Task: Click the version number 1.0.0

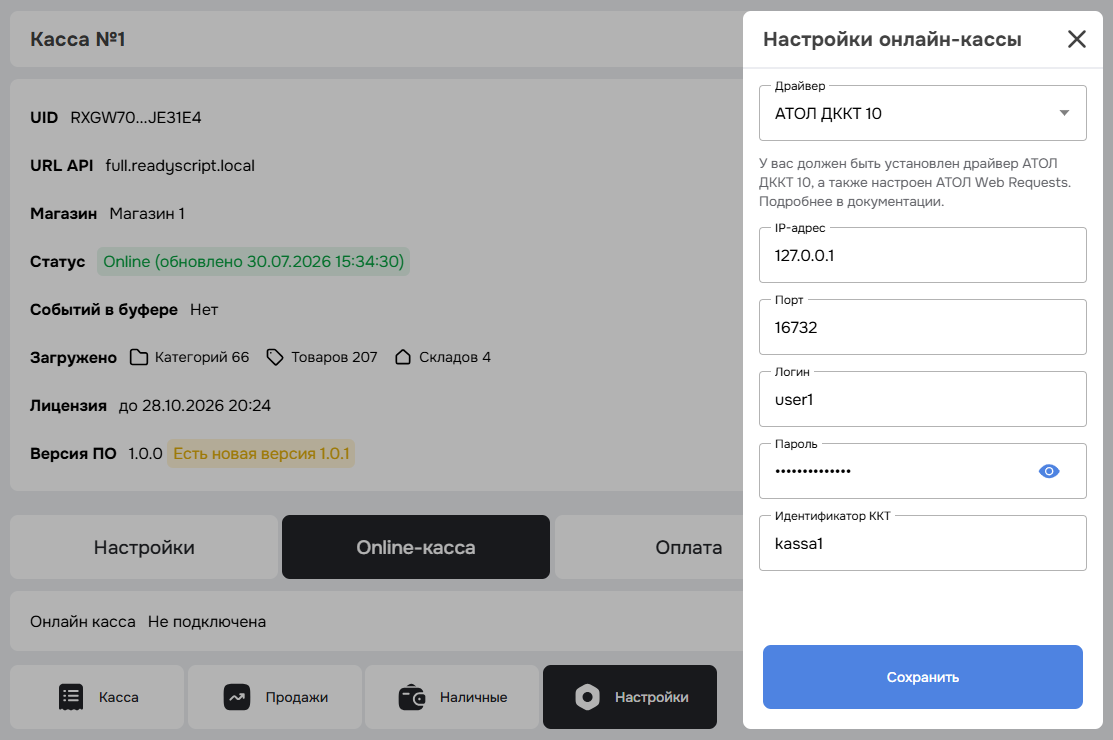Action: 146,453
